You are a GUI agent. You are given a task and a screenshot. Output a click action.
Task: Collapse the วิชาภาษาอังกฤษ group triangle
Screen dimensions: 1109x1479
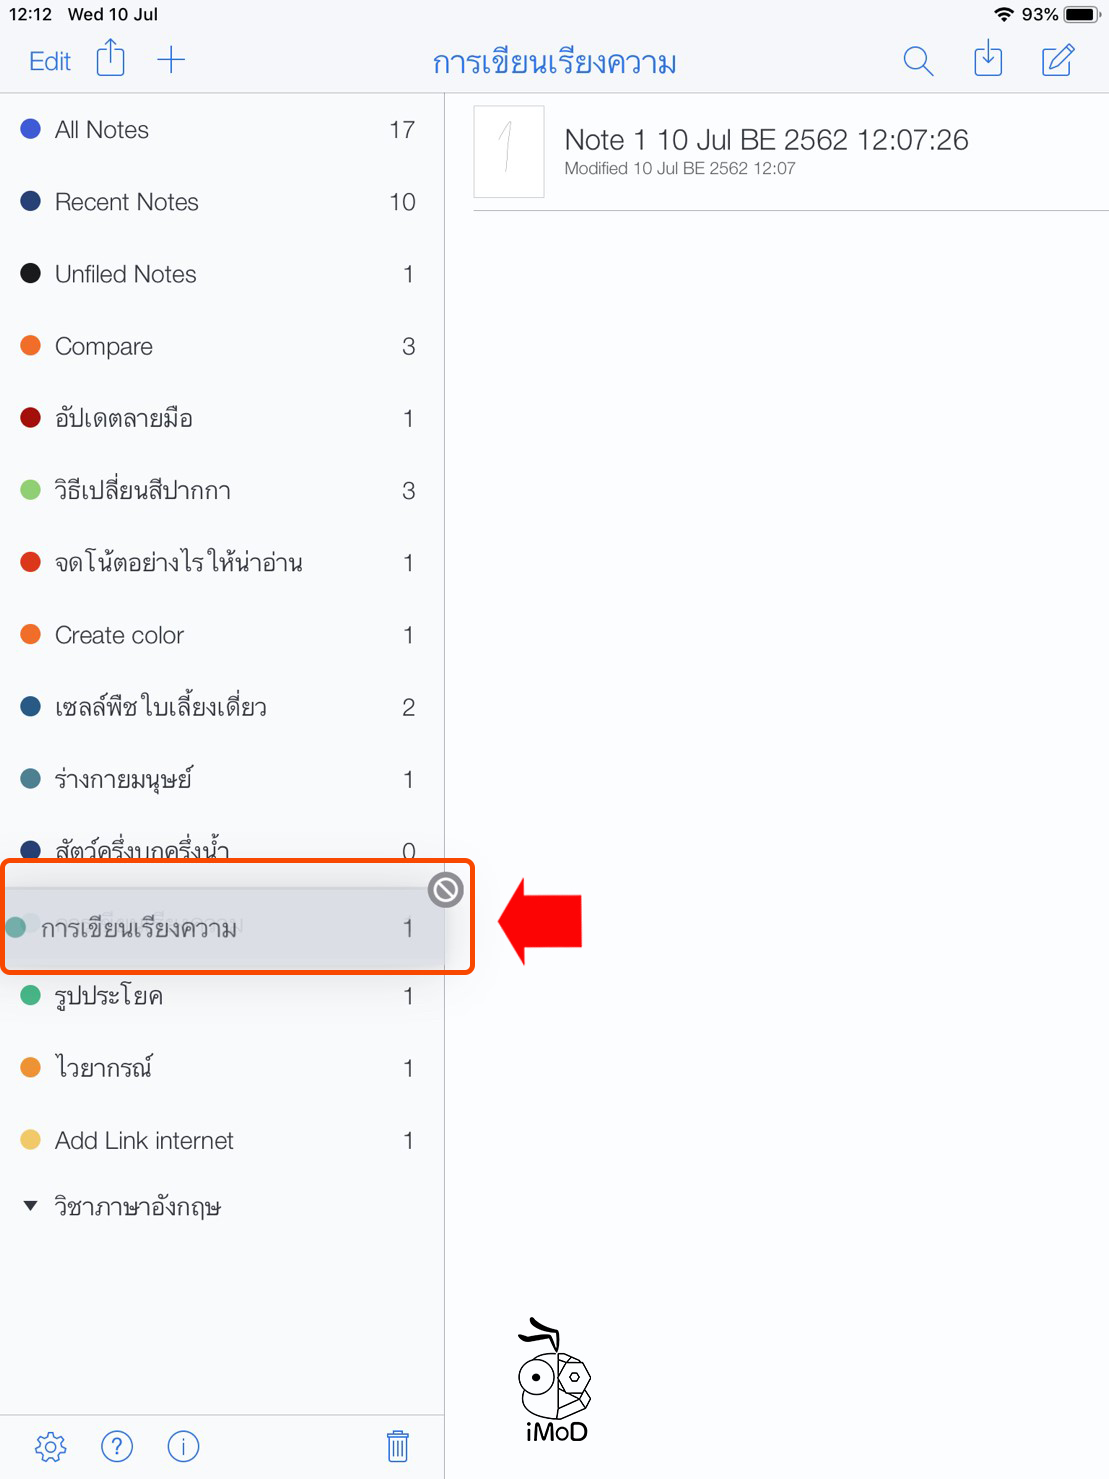click(31, 1206)
